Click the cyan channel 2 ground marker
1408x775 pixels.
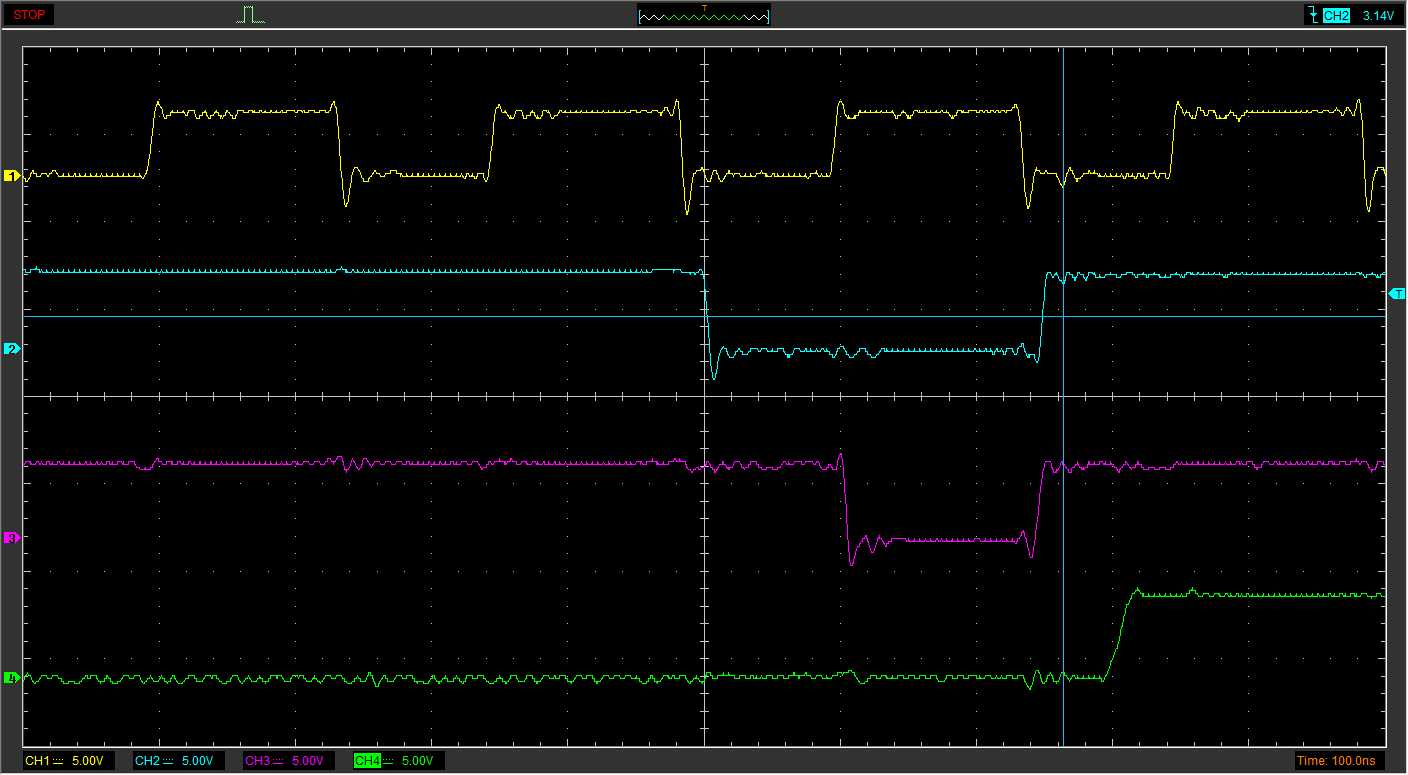pos(12,348)
